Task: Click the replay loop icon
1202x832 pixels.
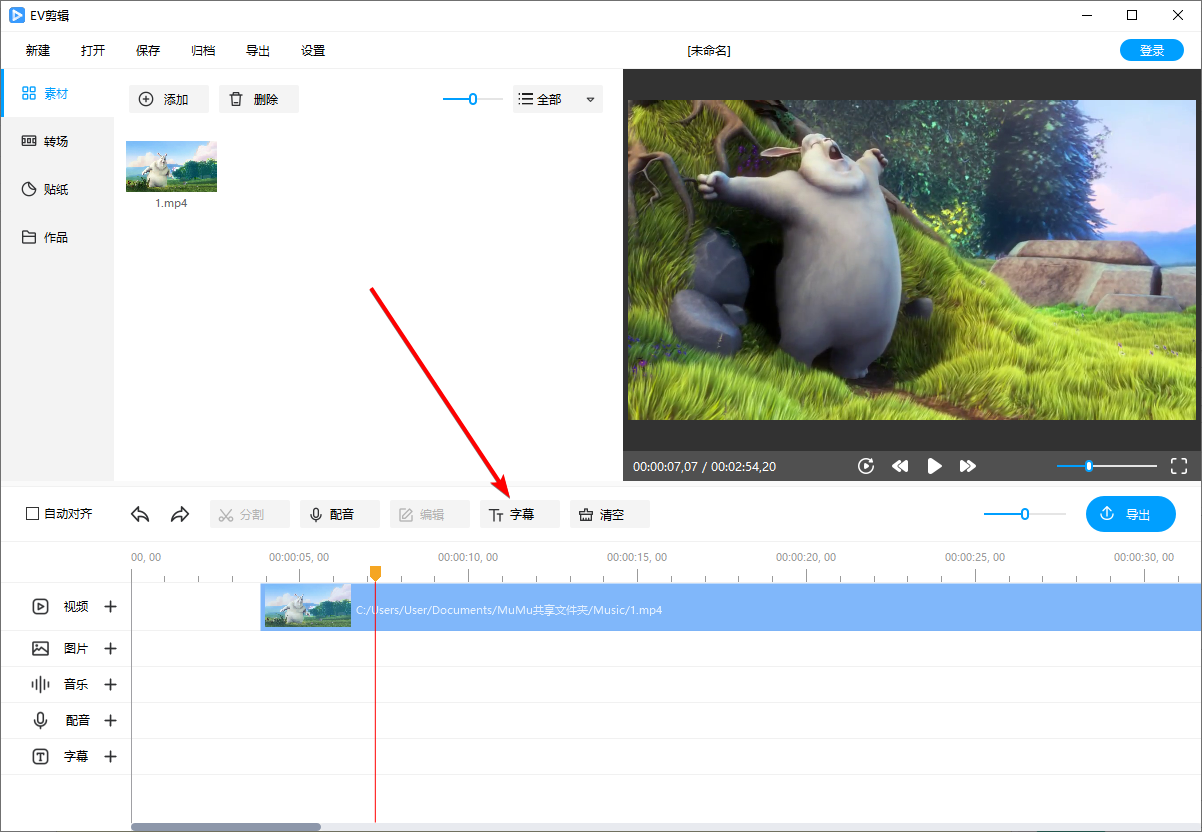Action: [x=866, y=466]
